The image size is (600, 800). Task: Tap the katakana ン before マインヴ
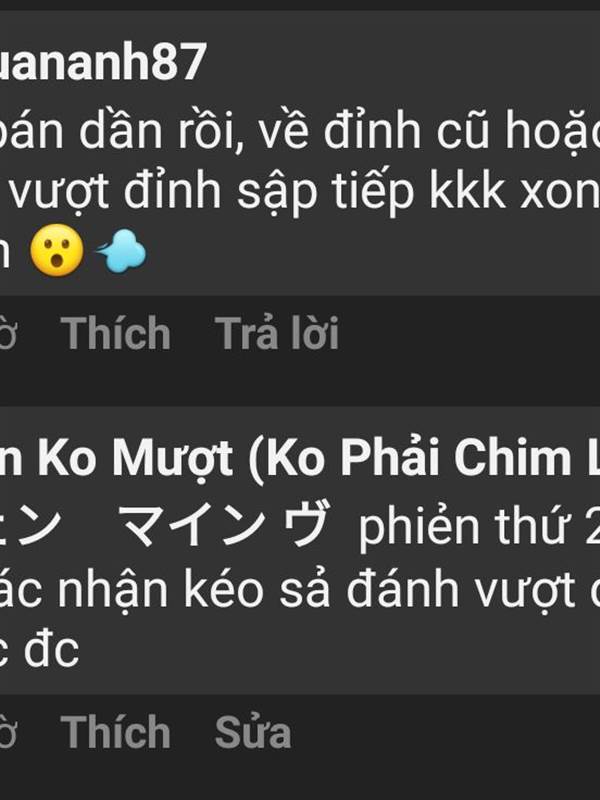[x=40, y=524]
